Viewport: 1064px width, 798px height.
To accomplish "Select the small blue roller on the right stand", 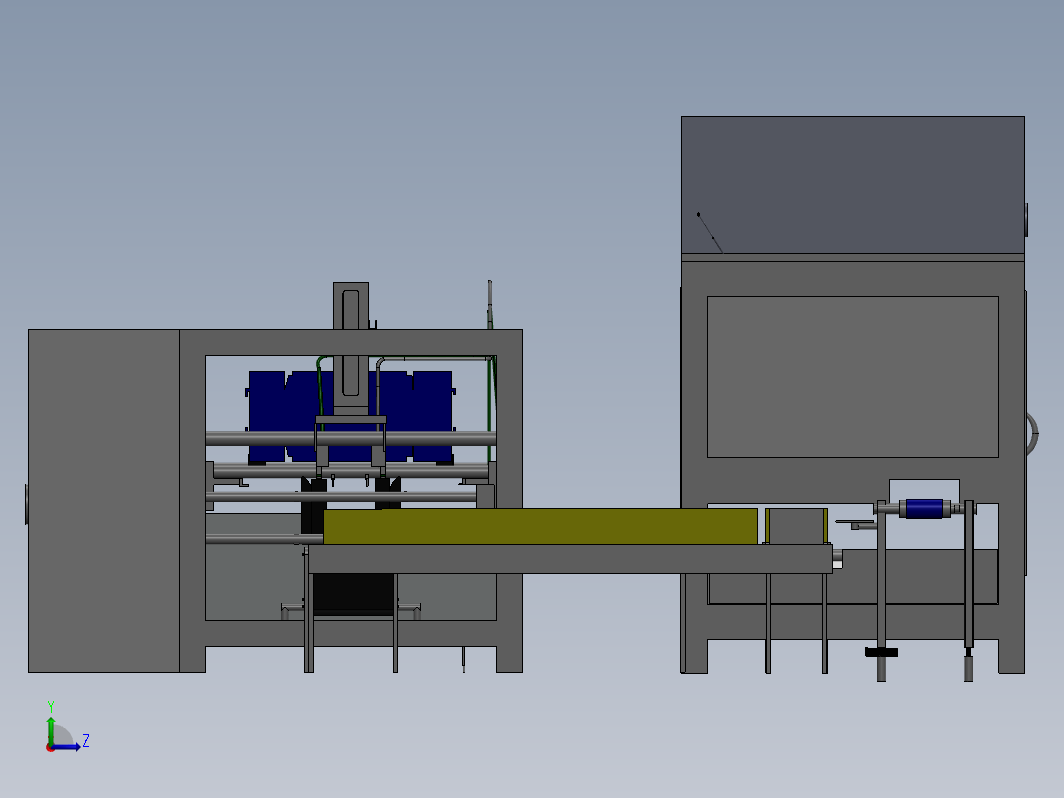I will [924, 509].
